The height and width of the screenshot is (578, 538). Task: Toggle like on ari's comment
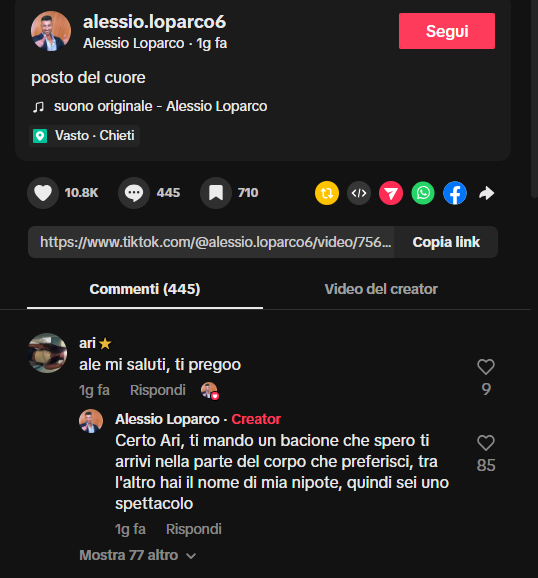pyautogui.click(x=486, y=367)
